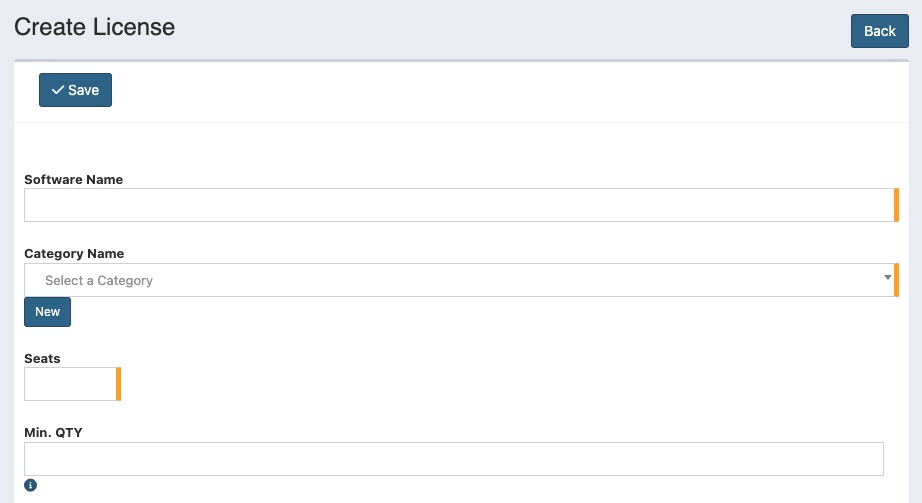The image size is (922, 503).
Task: Focus the Software Name text field
Action: pos(458,205)
